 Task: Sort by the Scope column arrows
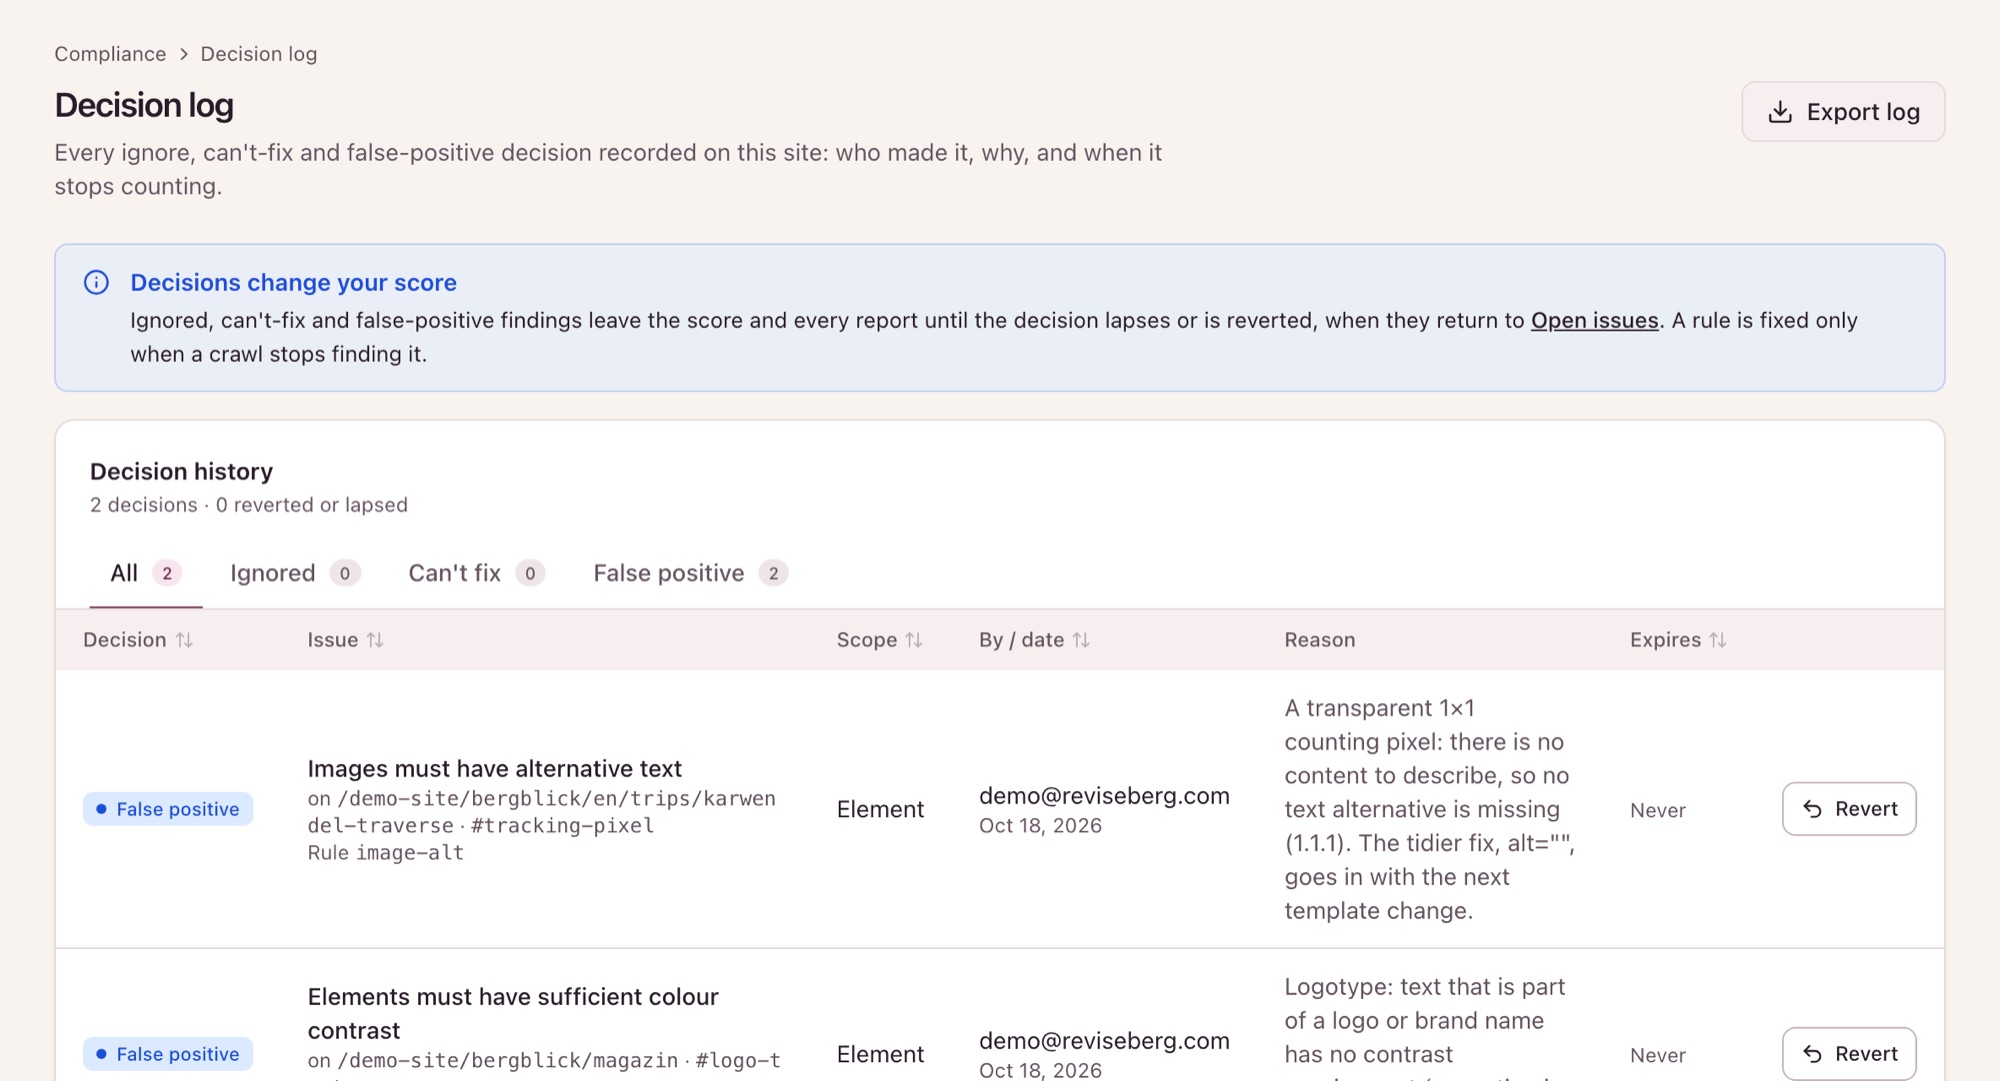(x=914, y=640)
